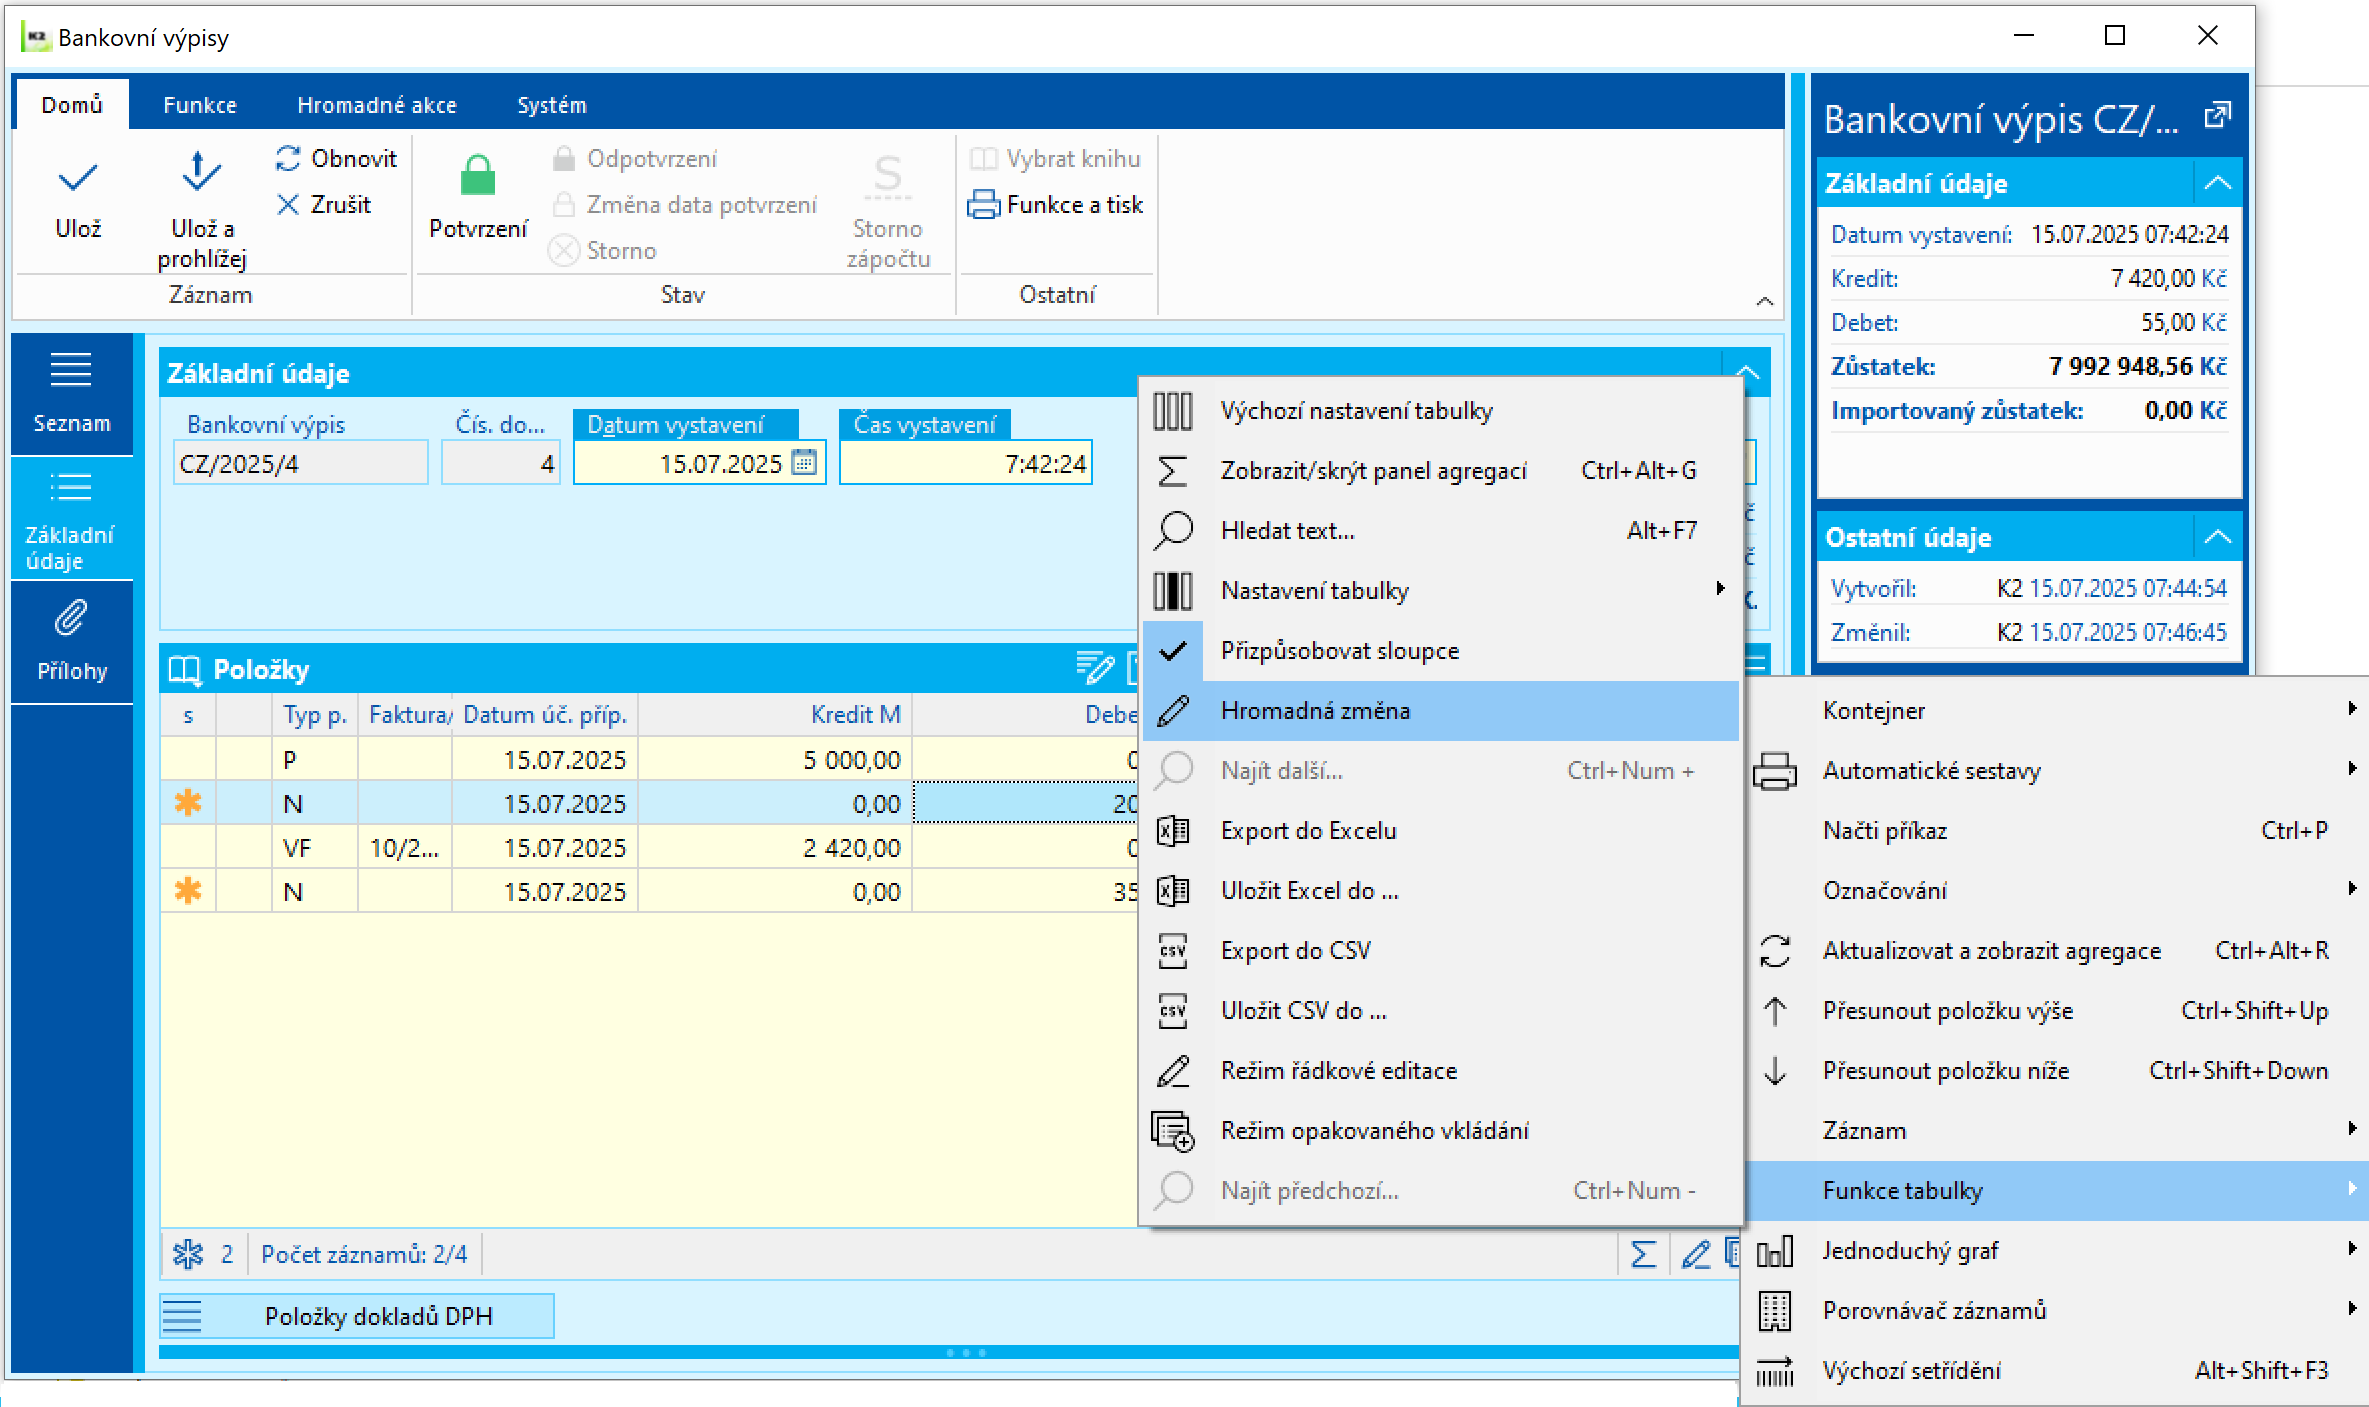Toggle Režim opakovaného vkládání mode
Image resolution: width=2369 pixels, height=1407 pixels.
1374,1131
